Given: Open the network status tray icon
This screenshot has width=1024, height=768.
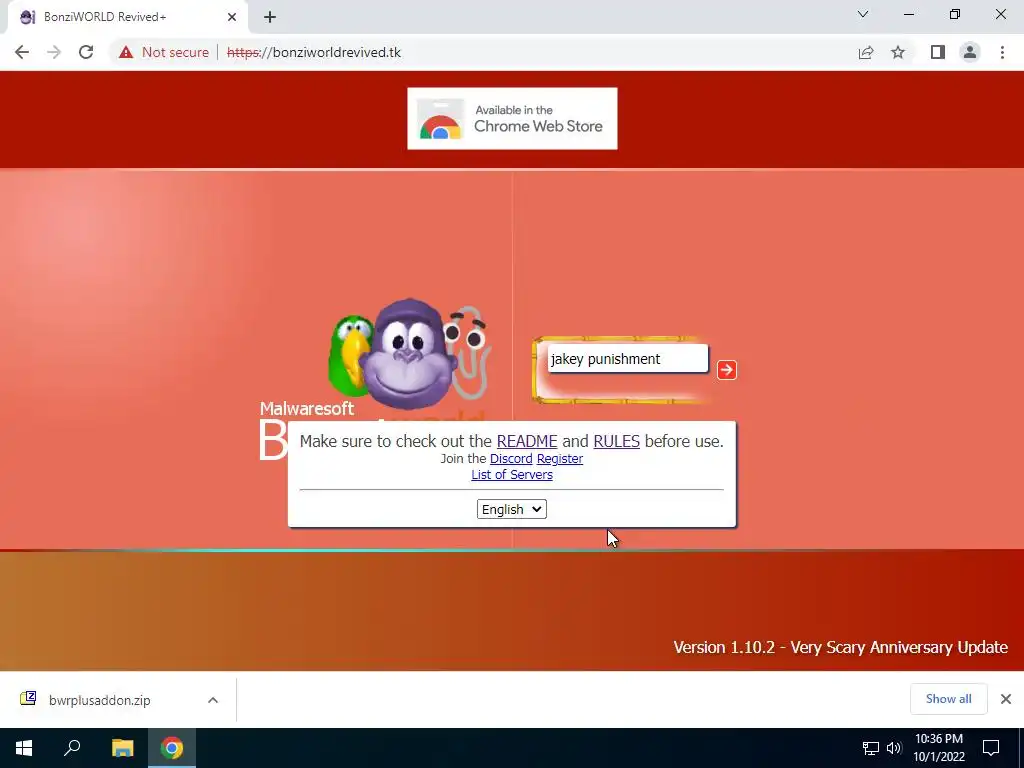Looking at the screenshot, I should [x=871, y=748].
